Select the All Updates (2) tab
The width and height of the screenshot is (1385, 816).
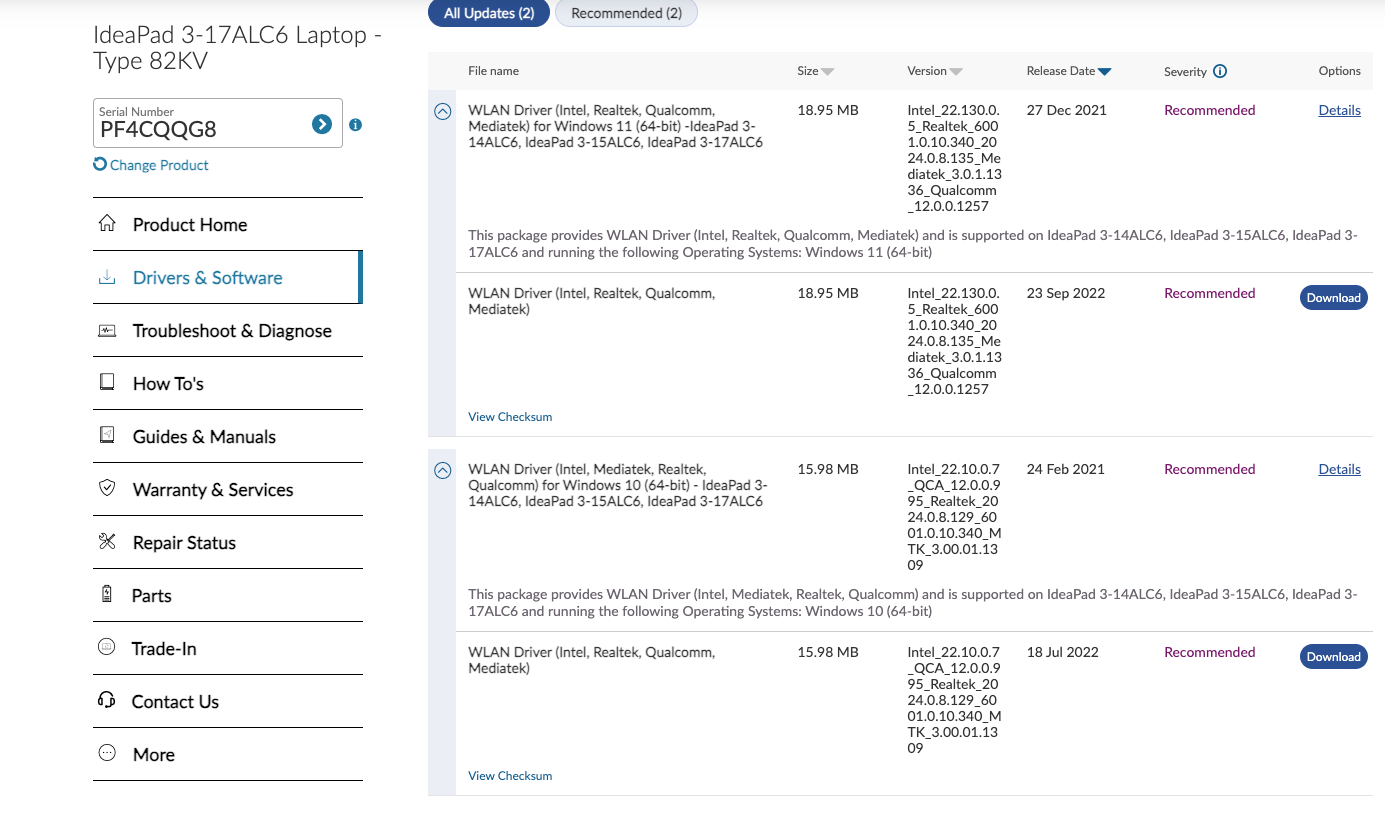coord(489,13)
